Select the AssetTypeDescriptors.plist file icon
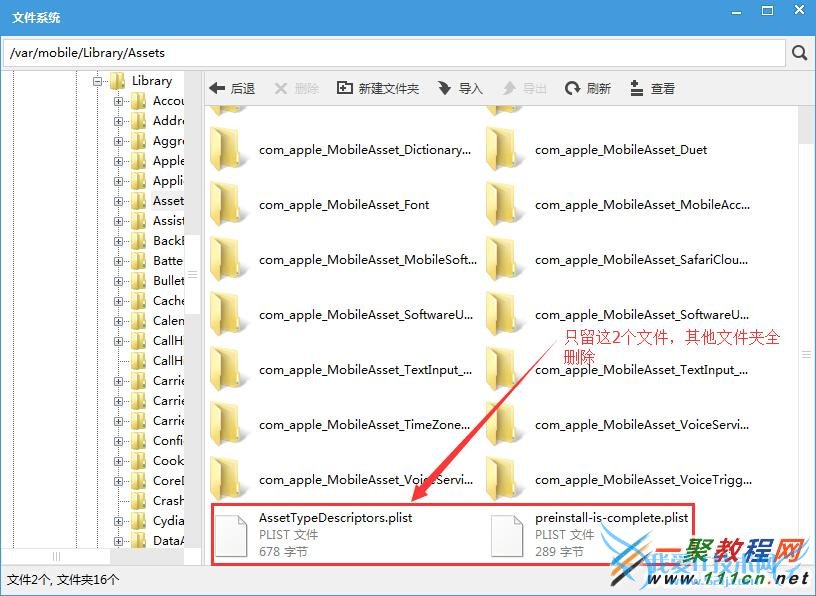816x596 pixels. click(231, 536)
